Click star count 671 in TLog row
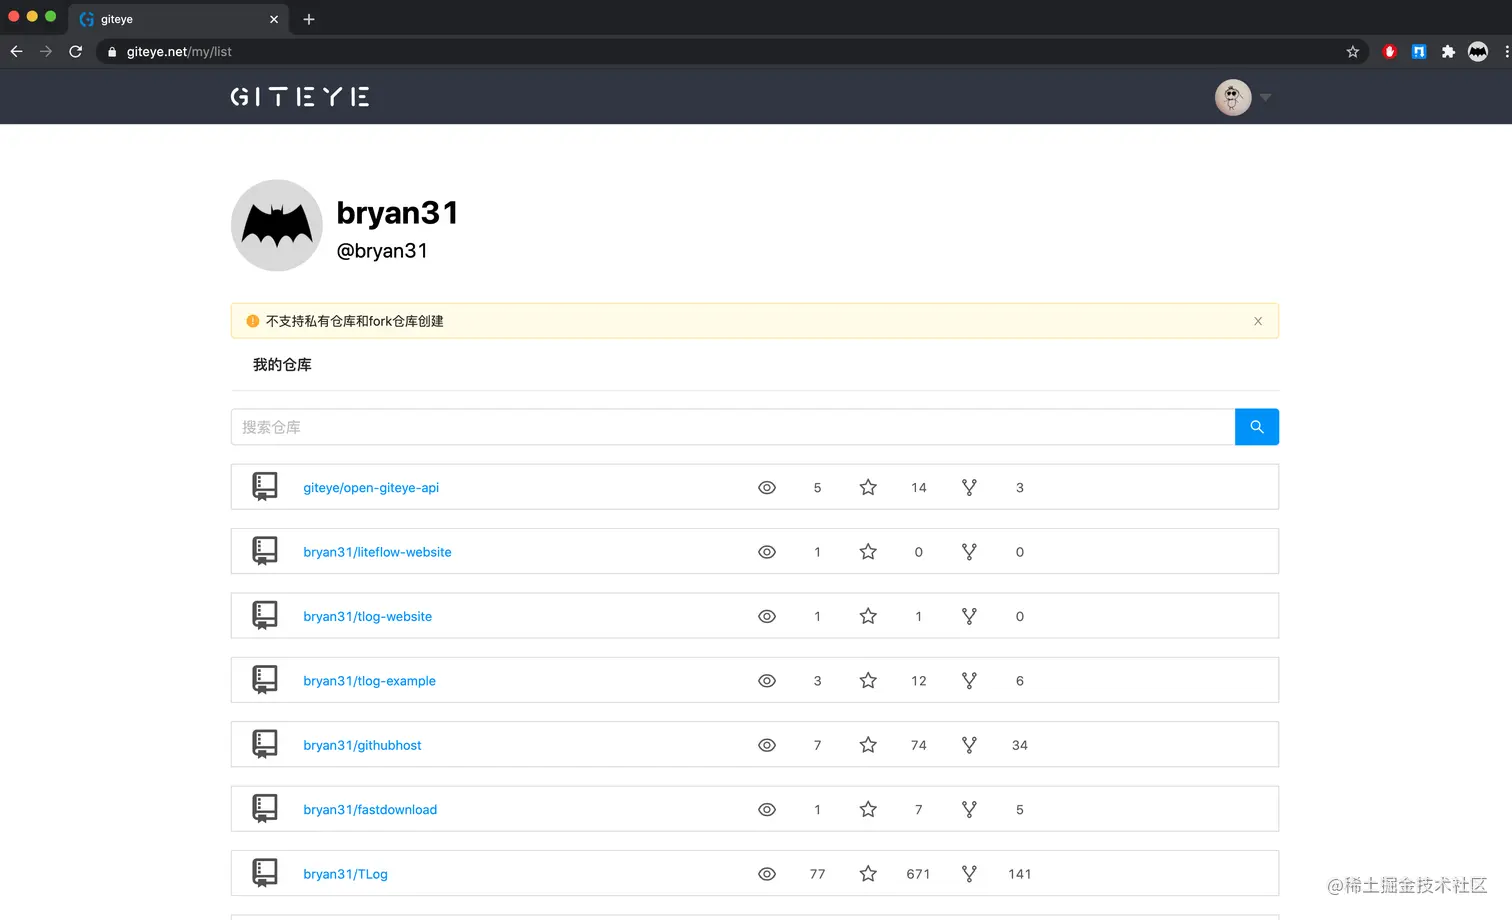 (918, 874)
